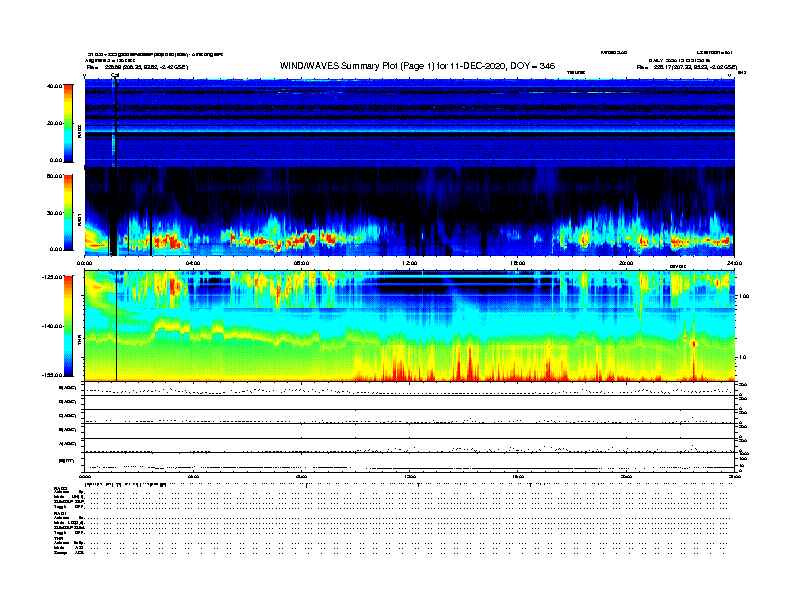Click the topmost line-plot strip under TNR
Image resolution: width=792 pixels, height=612 pixels.
pyautogui.click(x=410, y=389)
